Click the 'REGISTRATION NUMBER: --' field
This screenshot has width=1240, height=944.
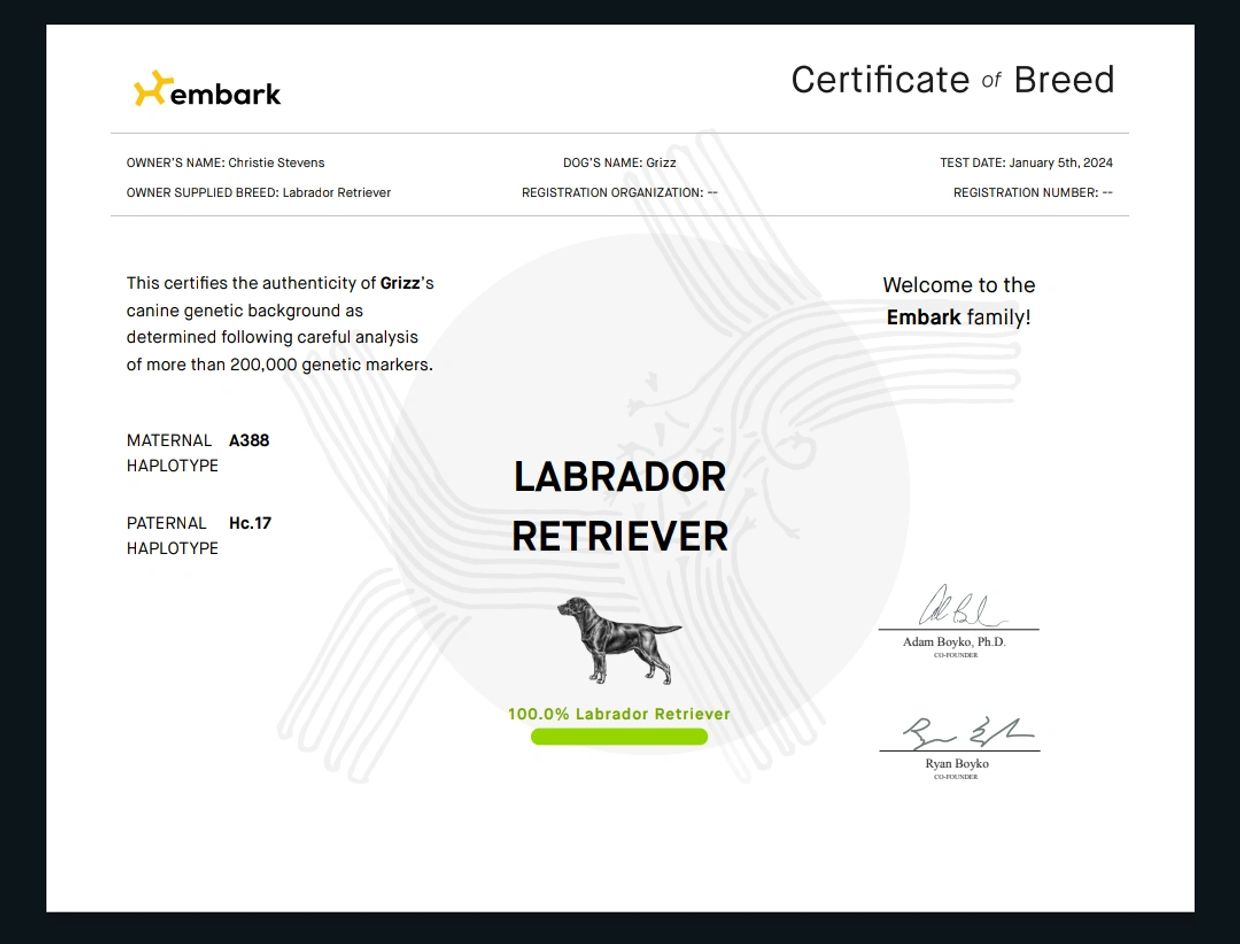(1033, 193)
